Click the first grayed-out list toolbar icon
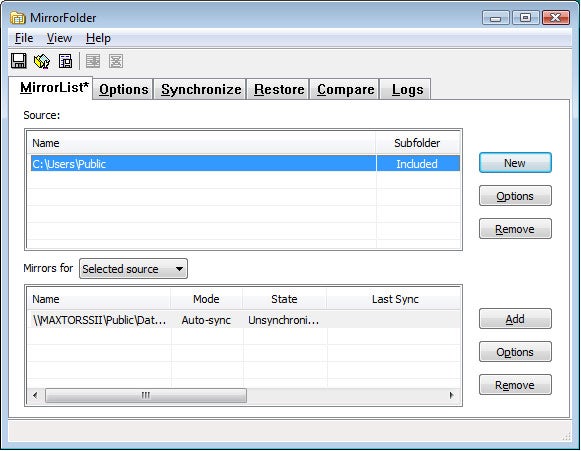This screenshot has height=451, width=581. click(x=93, y=61)
